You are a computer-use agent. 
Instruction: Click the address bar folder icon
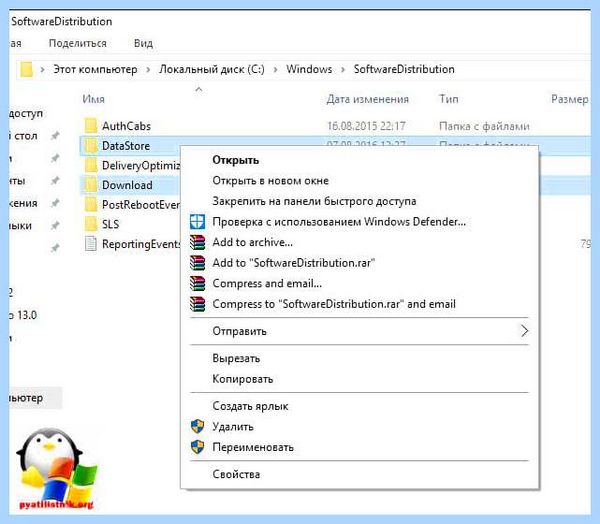click(26, 69)
